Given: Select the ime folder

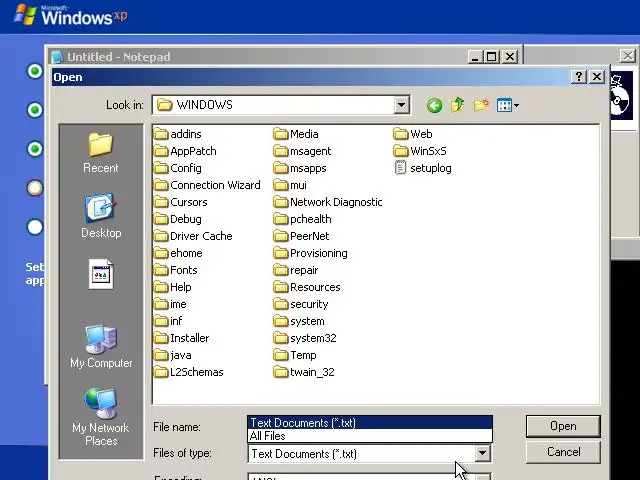Looking at the screenshot, I should tap(171, 304).
